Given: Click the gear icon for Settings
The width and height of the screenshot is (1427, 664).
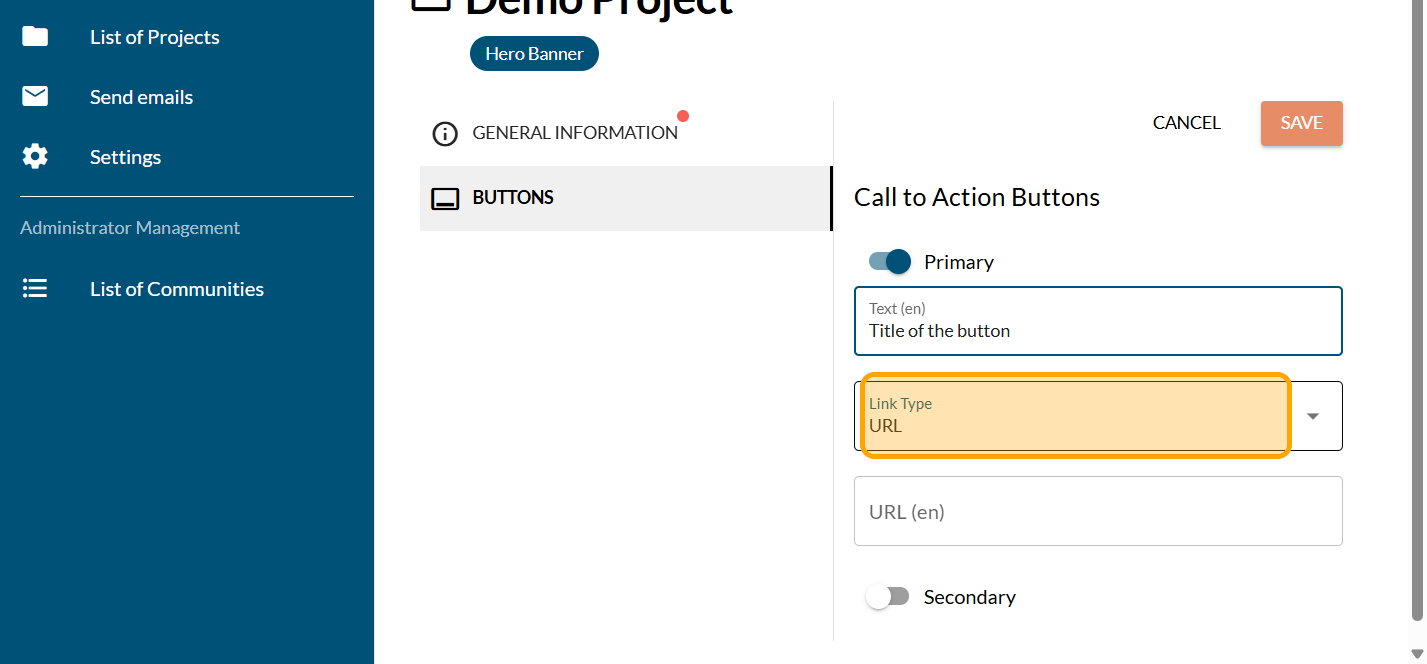Looking at the screenshot, I should click(35, 157).
